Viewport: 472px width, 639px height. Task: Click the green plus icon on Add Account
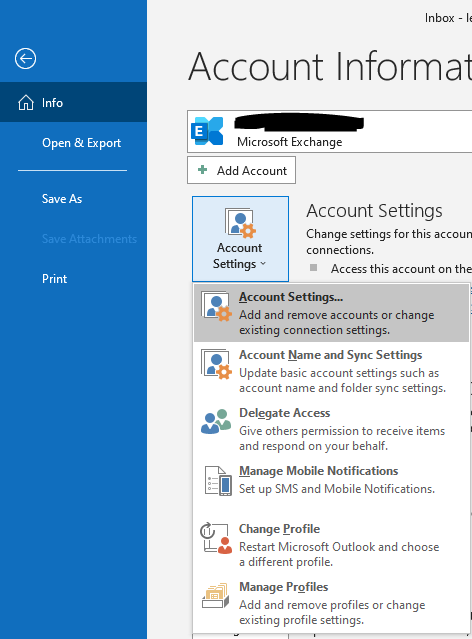coord(202,170)
